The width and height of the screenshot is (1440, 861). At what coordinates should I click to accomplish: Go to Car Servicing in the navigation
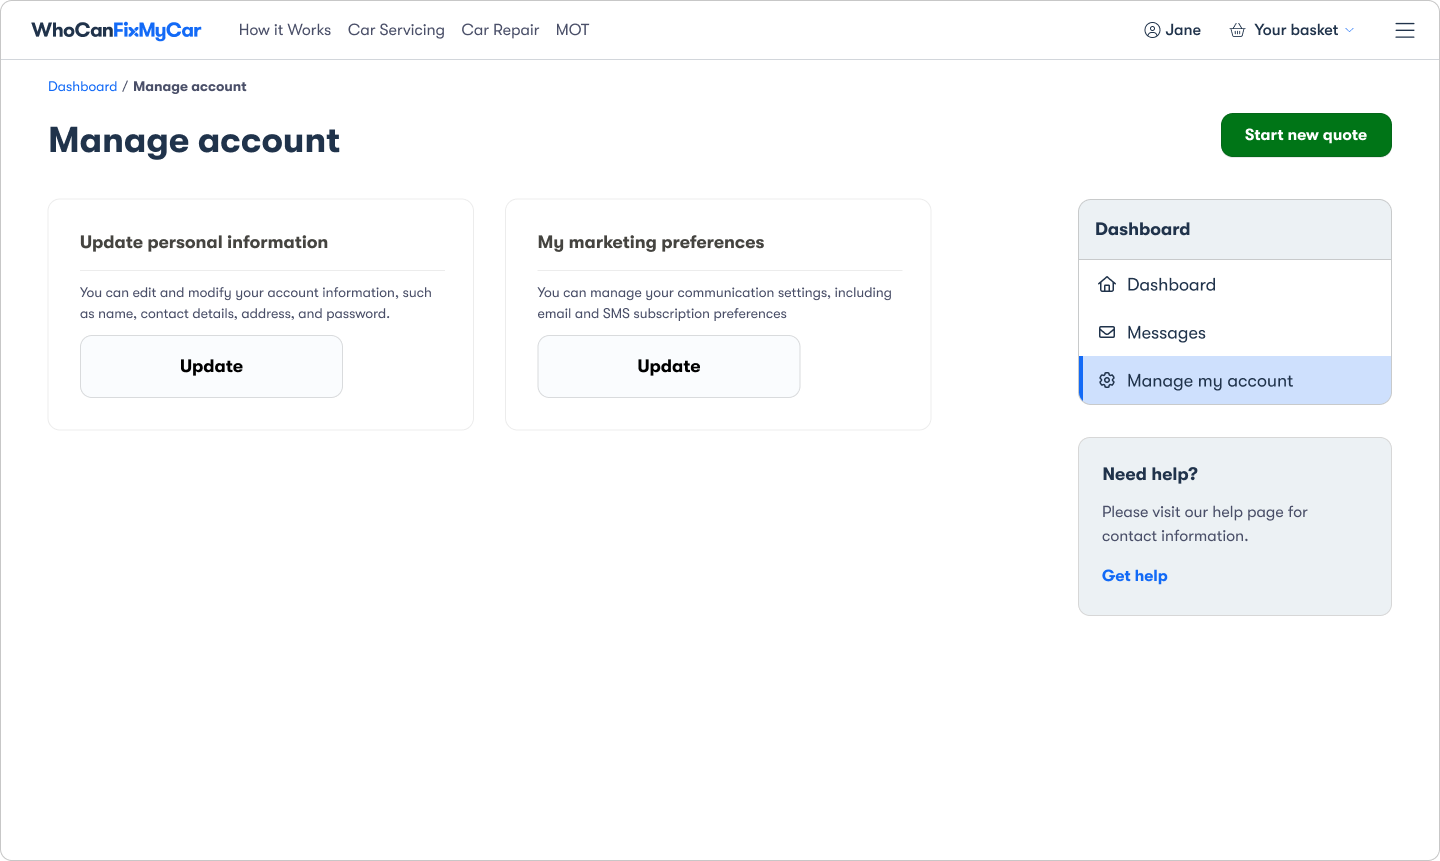coord(396,30)
